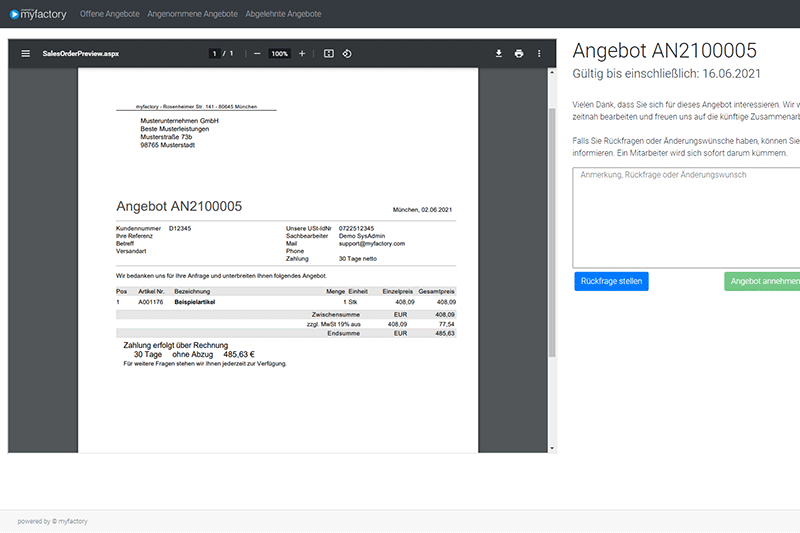The width and height of the screenshot is (800, 533).
Task: Open the PDF viewer sidebar menu
Action: point(25,54)
